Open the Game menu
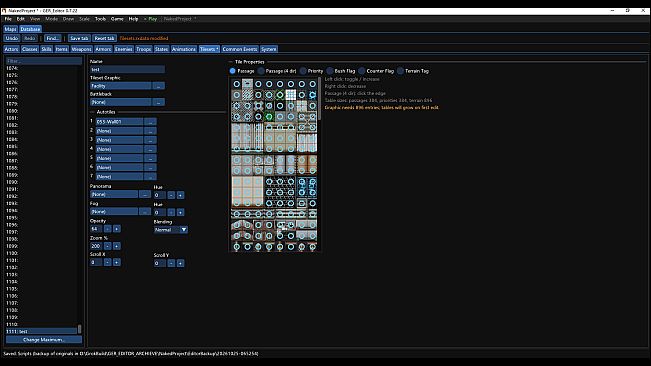This screenshot has height=366, width=651. pos(117,19)
